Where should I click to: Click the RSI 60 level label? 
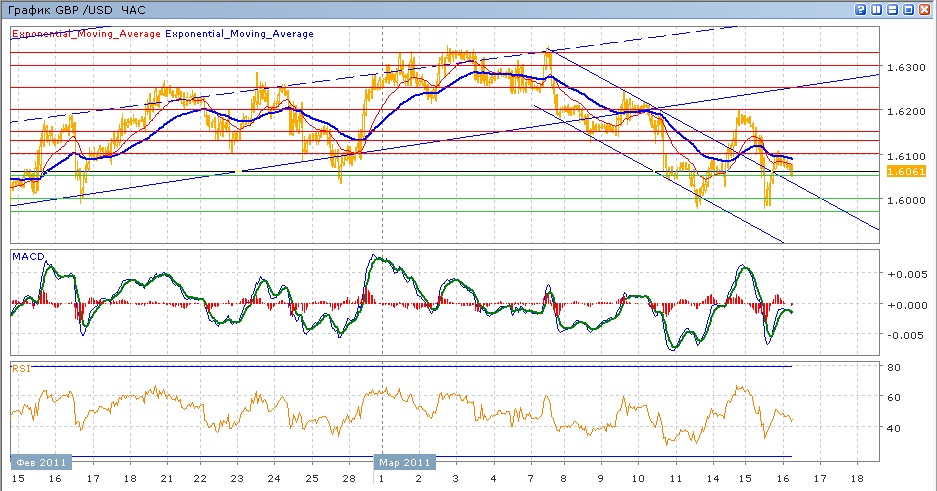point(893,397)
